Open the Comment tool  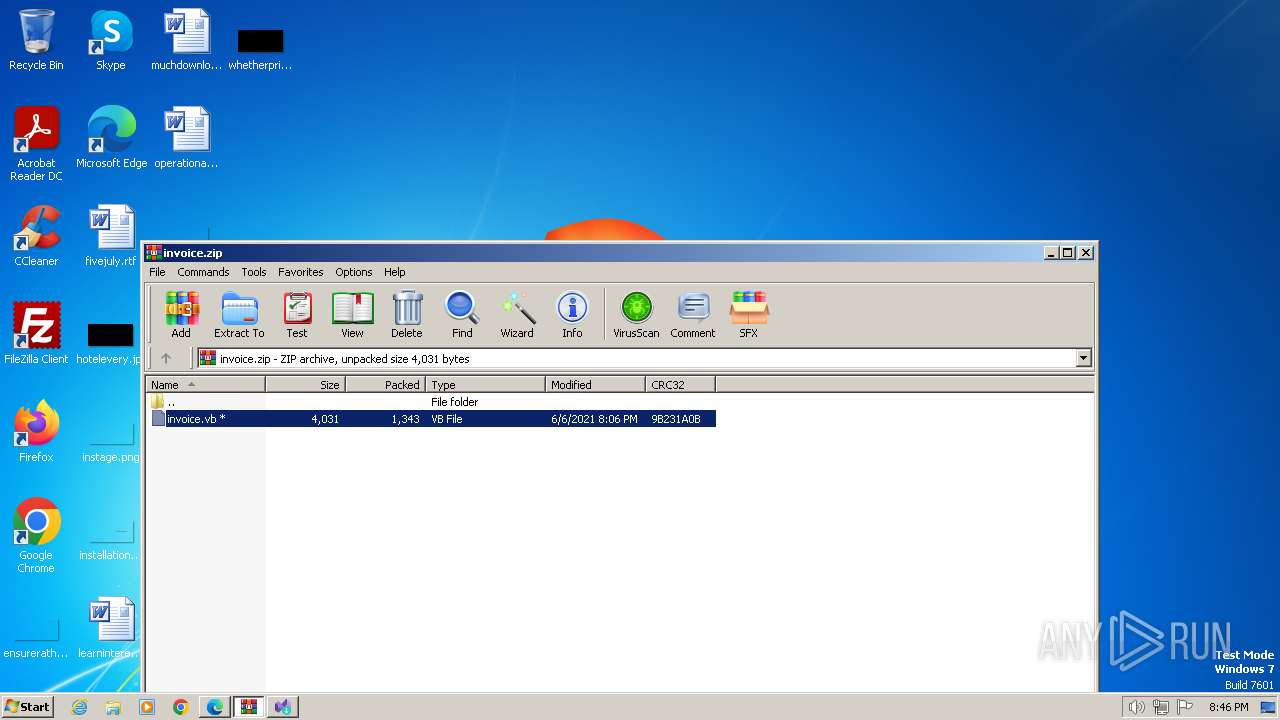coord(693,315)
